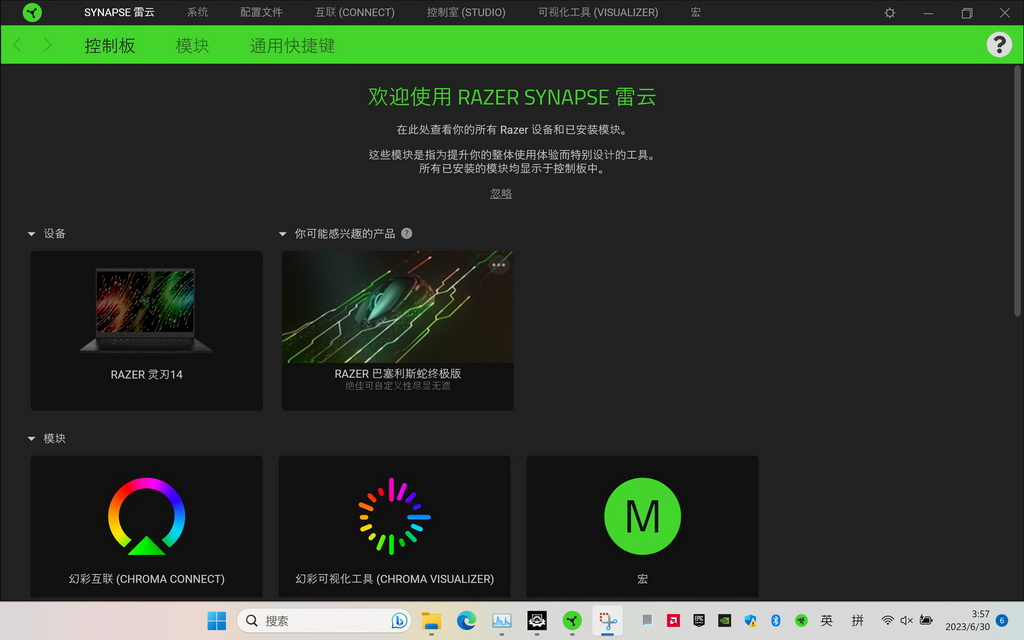Select the 通用快捷键 sub-tab
The height and width of the screenshot is (640, 1024).
tap(292, 46)
